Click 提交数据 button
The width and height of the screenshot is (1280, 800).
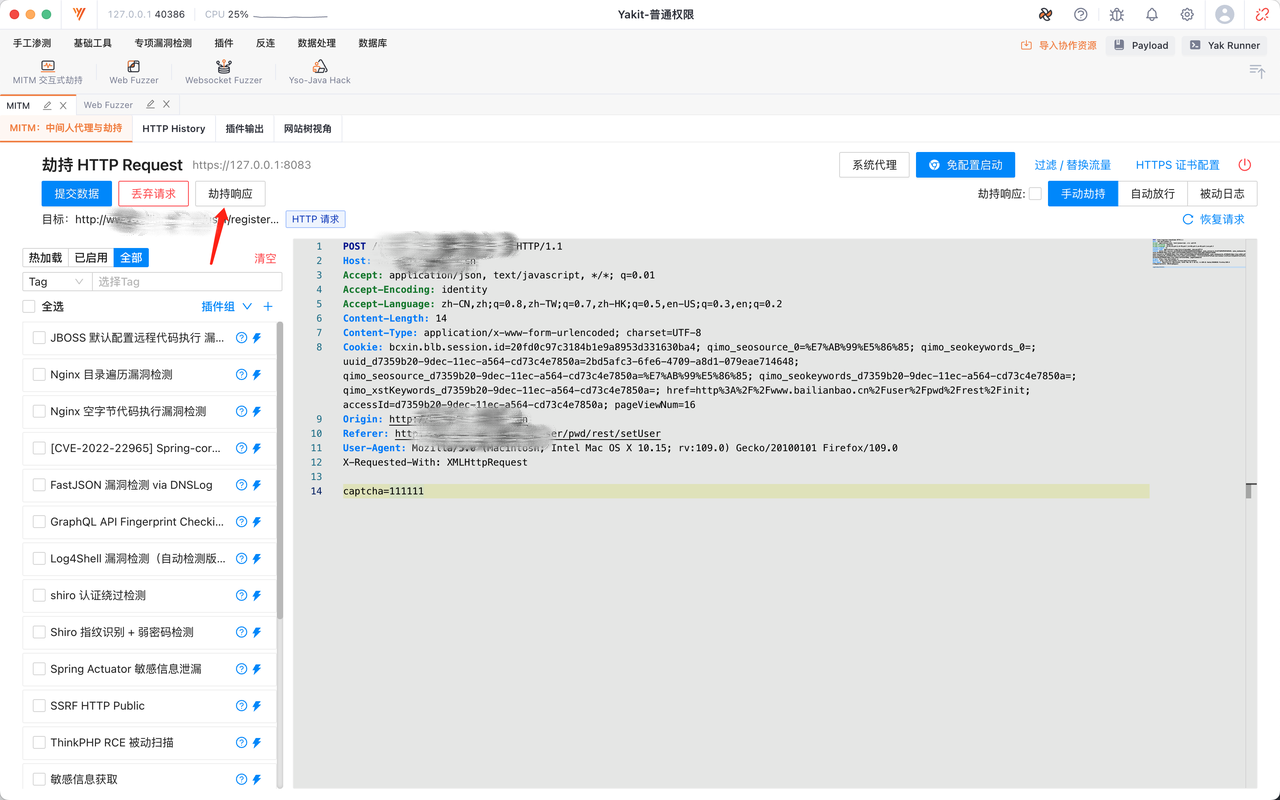77,194
